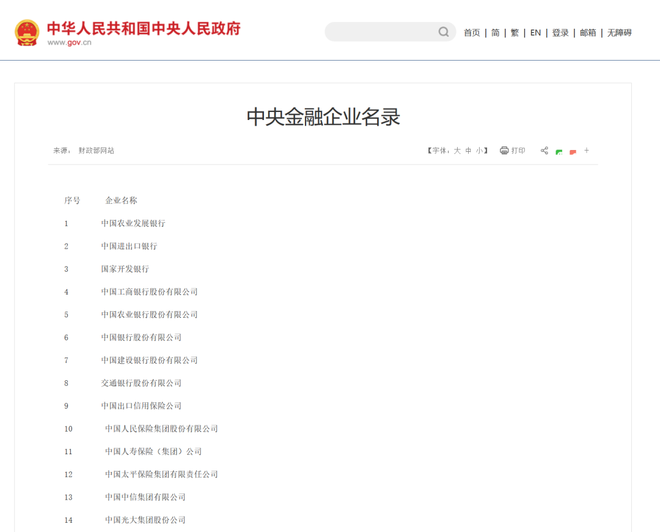Set font size to 大

pyautogui.click(x=457, y=151)
